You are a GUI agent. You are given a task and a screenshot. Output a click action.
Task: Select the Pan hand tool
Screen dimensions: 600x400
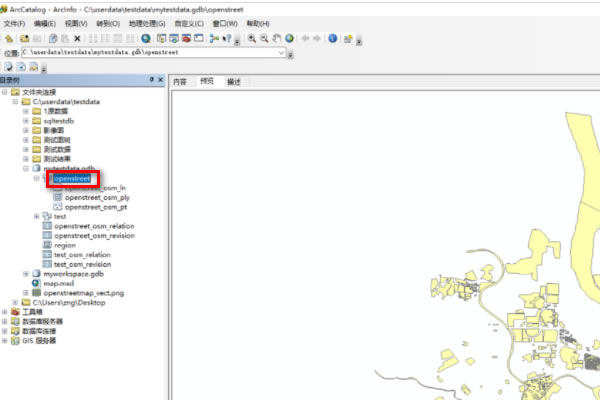click(x=277, y=38)
